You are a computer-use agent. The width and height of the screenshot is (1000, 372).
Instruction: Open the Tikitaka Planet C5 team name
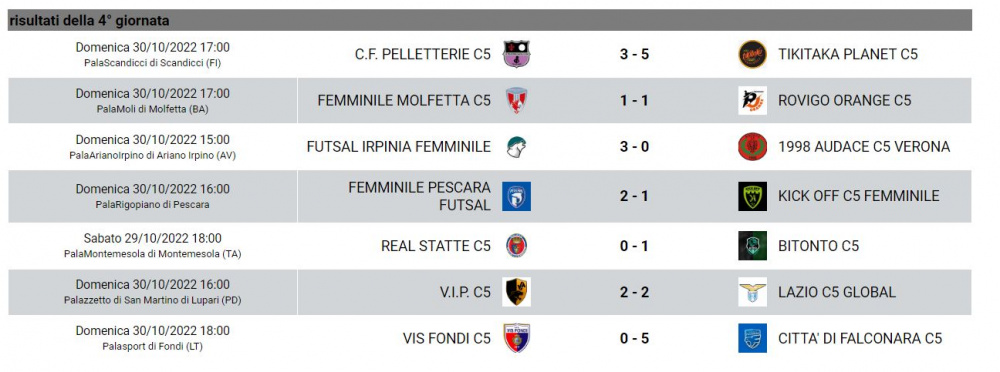[848, 54]
